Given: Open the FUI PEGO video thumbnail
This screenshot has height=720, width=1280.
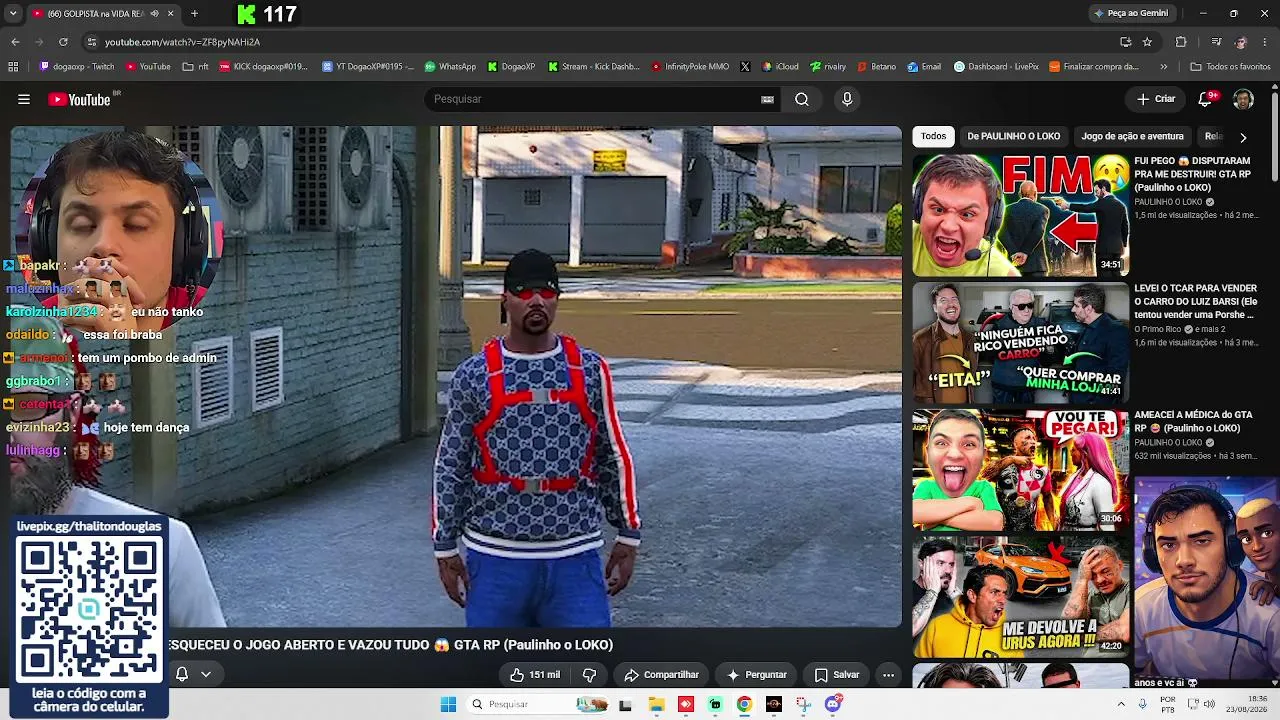Looking at the screenshot, I should click(x=1020, y=214).
